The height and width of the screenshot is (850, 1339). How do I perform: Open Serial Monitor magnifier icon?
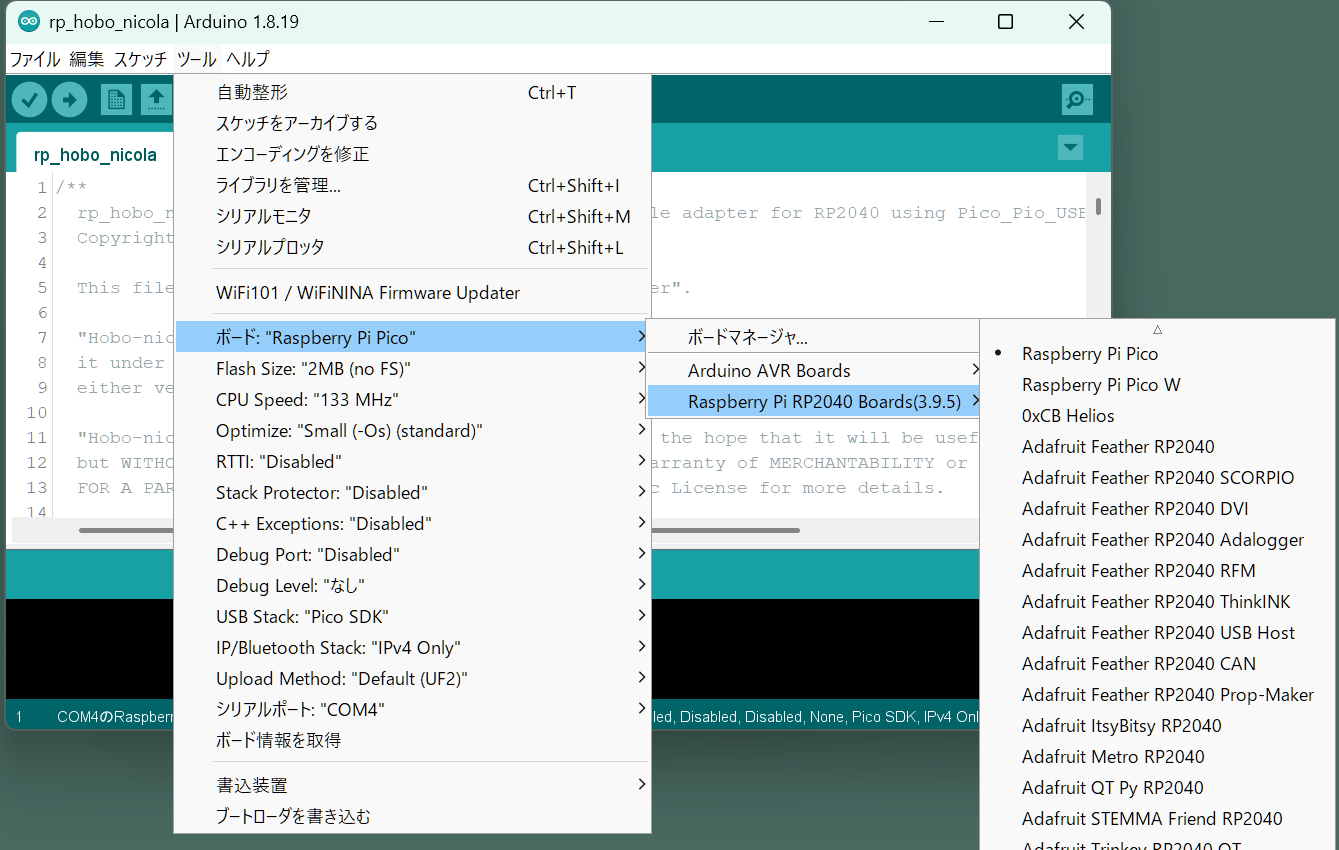tap(1077, 99)
